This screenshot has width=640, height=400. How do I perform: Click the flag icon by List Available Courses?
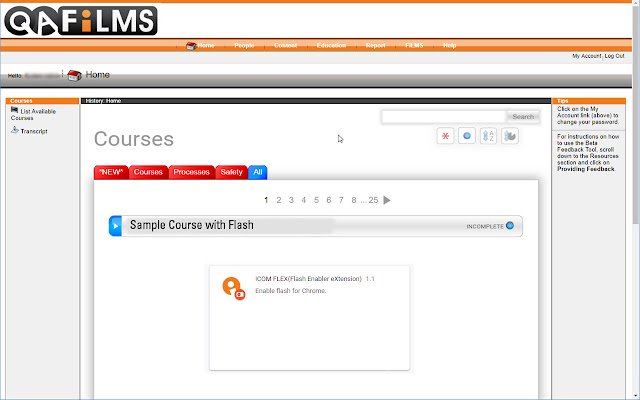pyautogui.click(x=15, y=110)
